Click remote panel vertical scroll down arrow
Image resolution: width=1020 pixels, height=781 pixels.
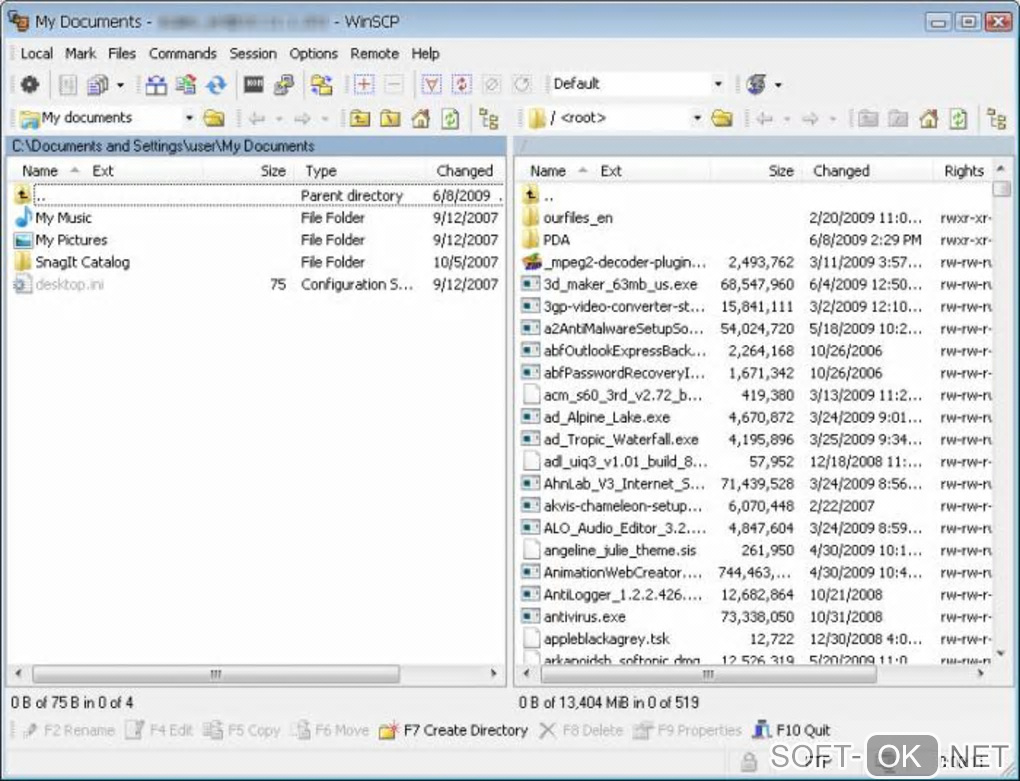(x=1000, y=654)
